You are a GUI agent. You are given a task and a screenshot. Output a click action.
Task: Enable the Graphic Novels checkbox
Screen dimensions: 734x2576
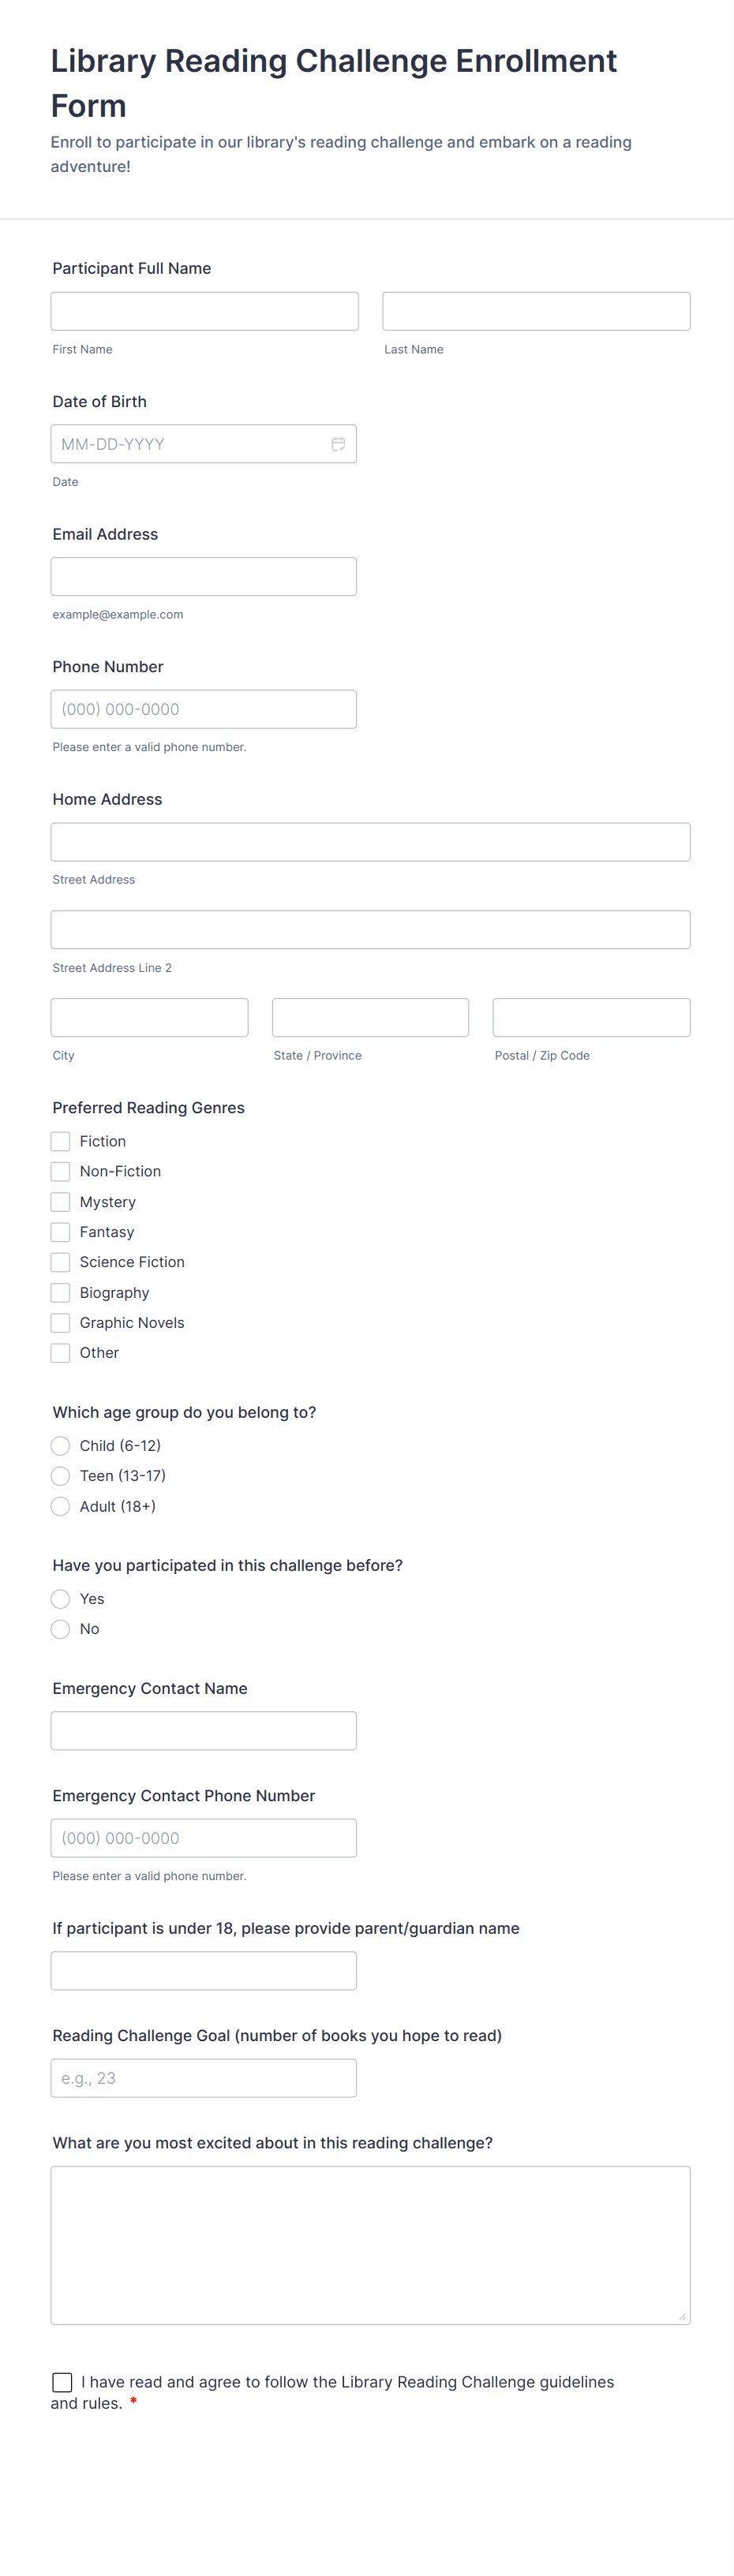(61, 1323)
